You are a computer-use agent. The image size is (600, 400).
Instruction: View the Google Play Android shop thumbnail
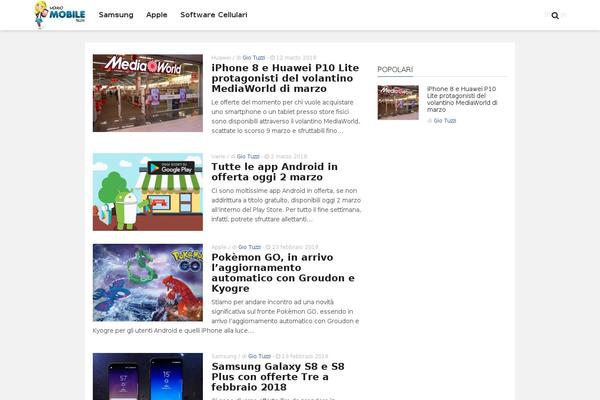pos(148,192)
